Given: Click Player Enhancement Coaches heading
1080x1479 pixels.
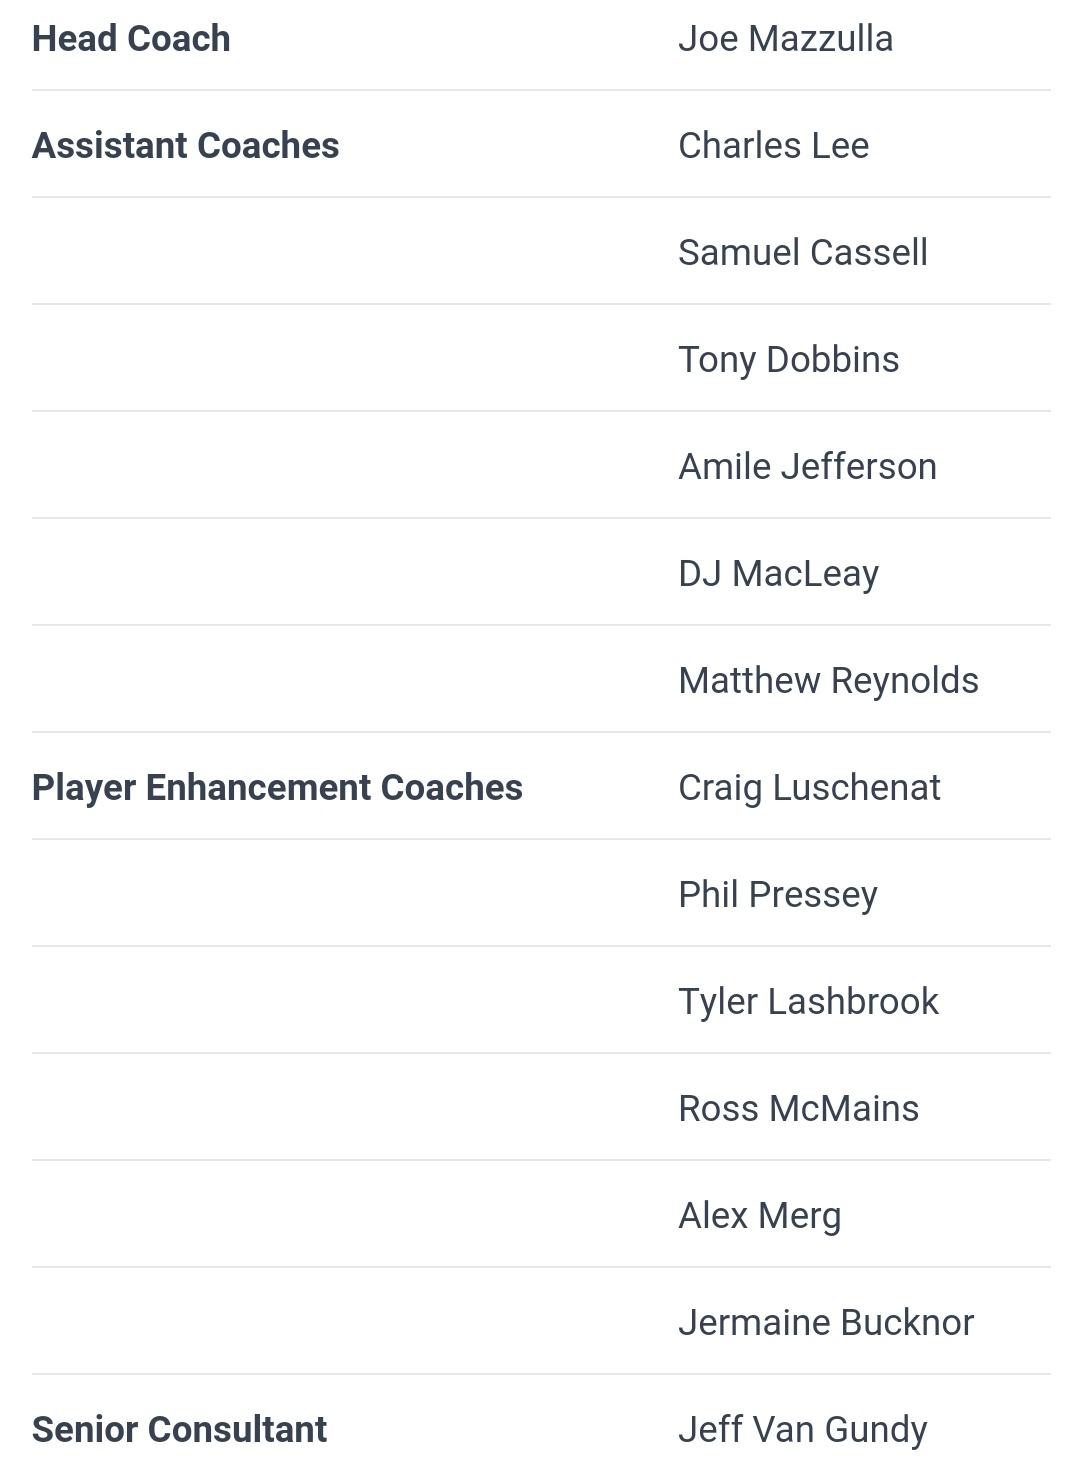Looking at the screenshot, I should [277, 788].
